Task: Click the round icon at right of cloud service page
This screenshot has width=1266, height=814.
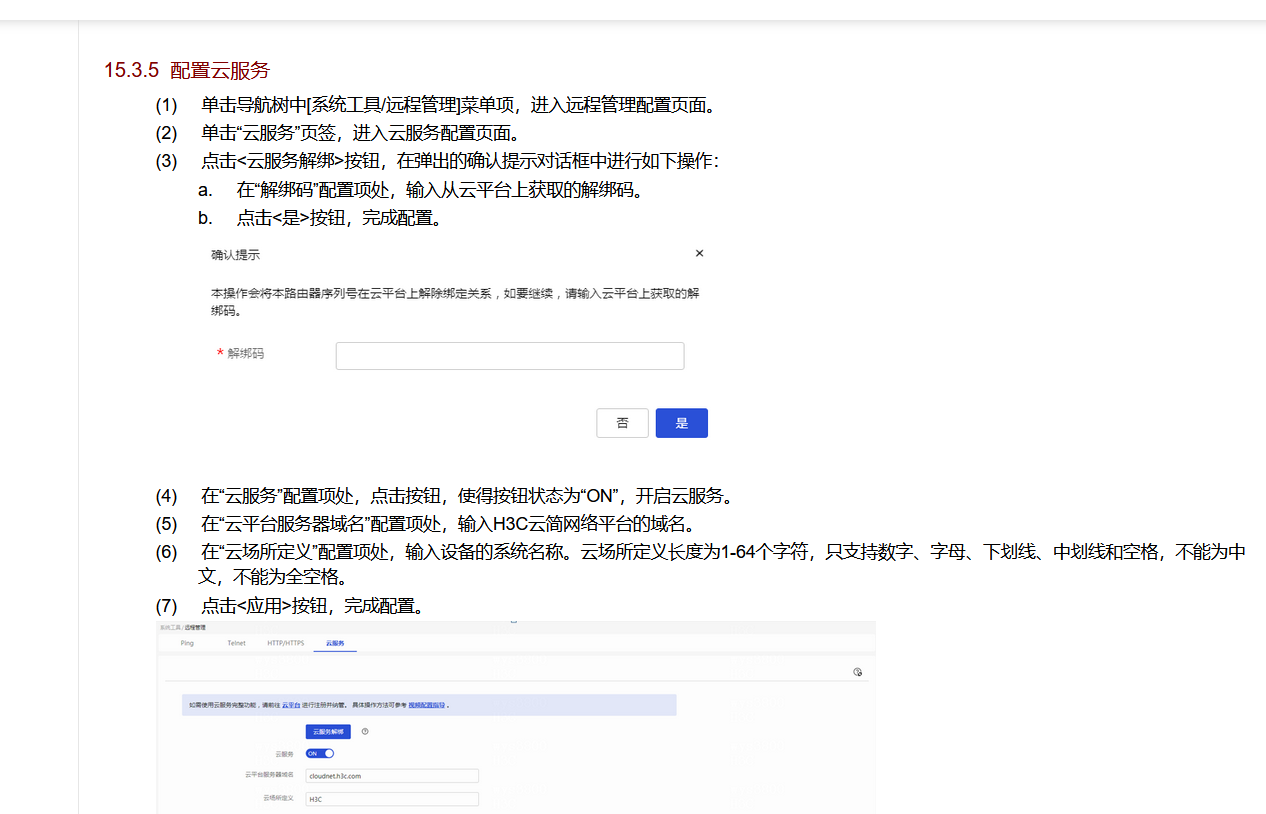Action: point(857,672)
